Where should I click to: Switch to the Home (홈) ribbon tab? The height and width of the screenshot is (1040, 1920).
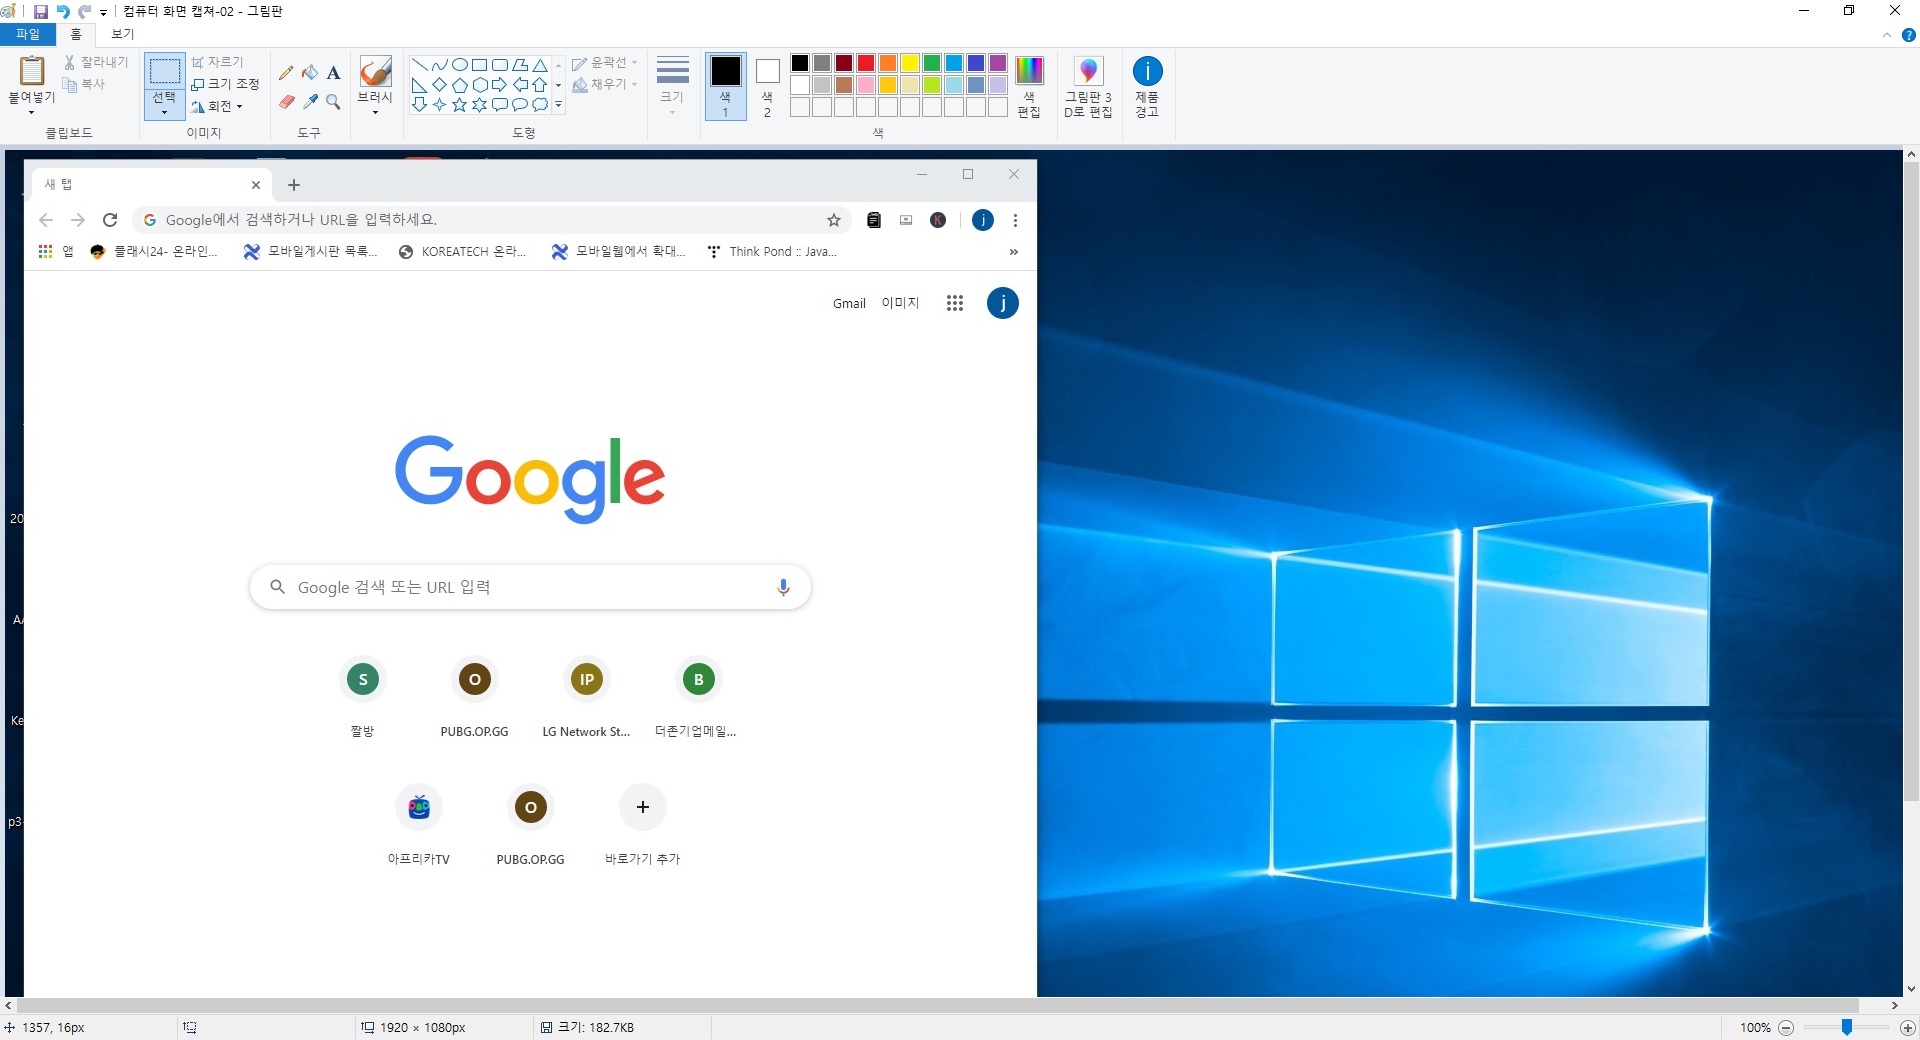tap(76, 34)
